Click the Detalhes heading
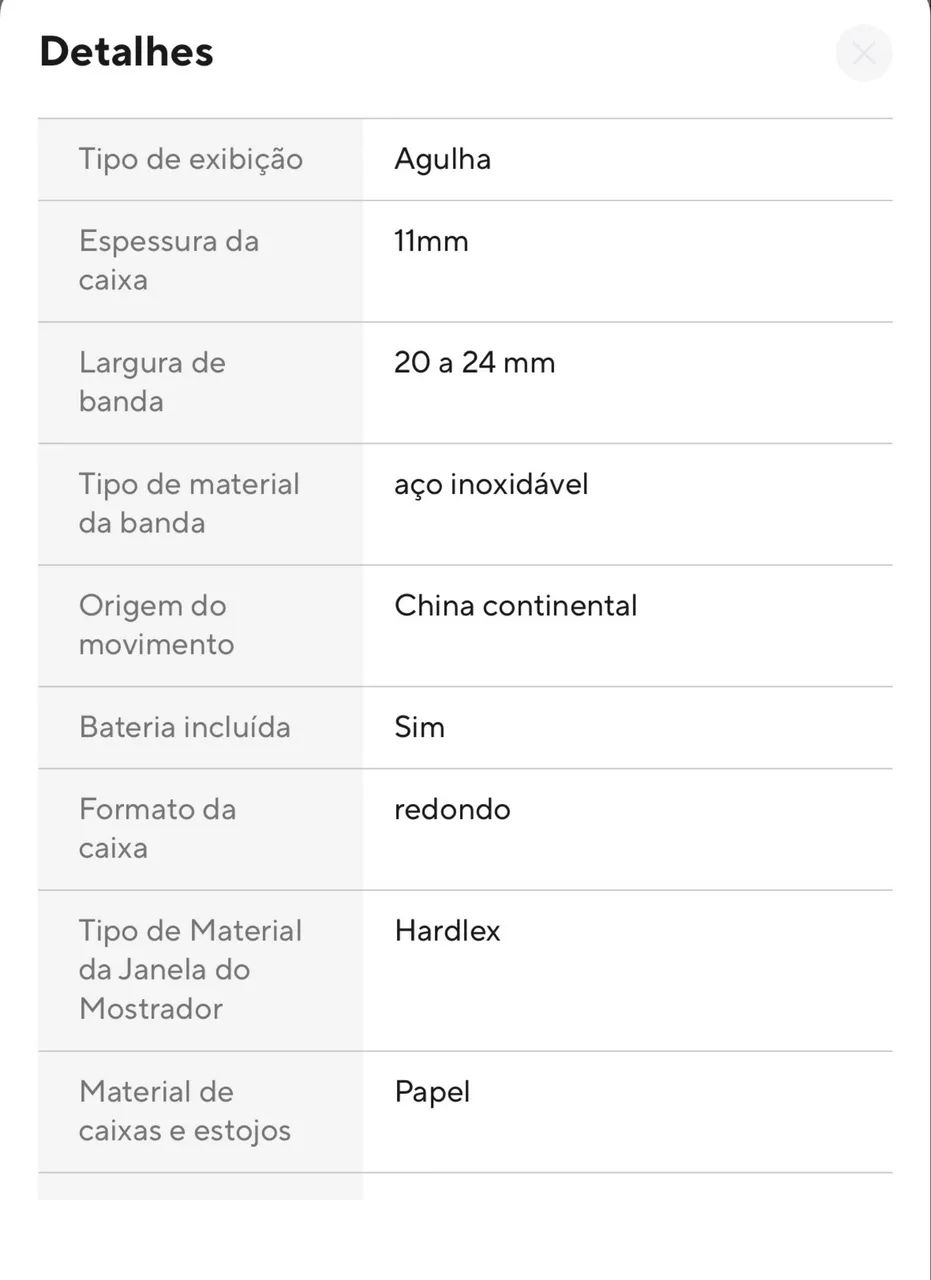The width and height of the screenshot is (931, 1280). click(126, 52)
